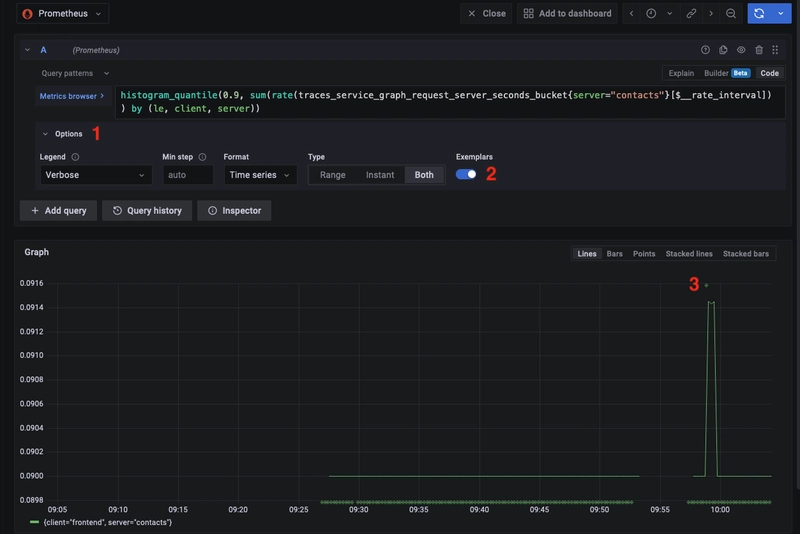Run query refresh button

(759, 14)
